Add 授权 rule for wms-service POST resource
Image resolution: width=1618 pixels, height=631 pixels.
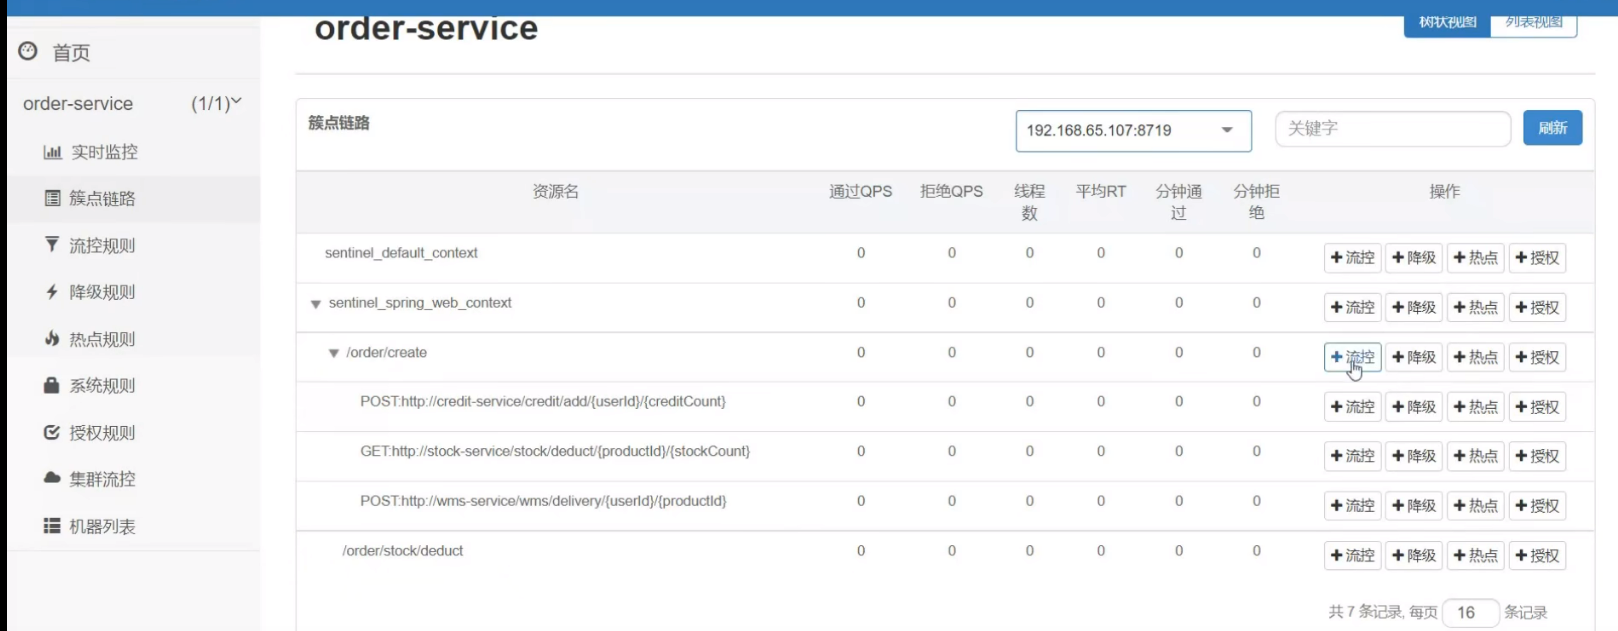pyautogui.click(x=1537, y=506)
